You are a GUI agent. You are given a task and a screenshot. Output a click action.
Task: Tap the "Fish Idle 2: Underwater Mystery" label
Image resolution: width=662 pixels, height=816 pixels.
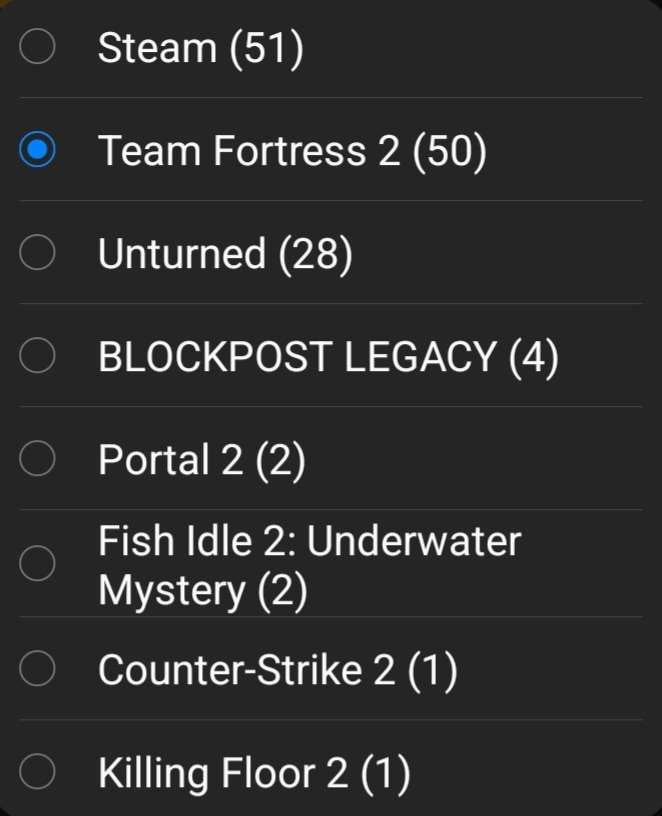pyautogui.click(x=309, y=565)
